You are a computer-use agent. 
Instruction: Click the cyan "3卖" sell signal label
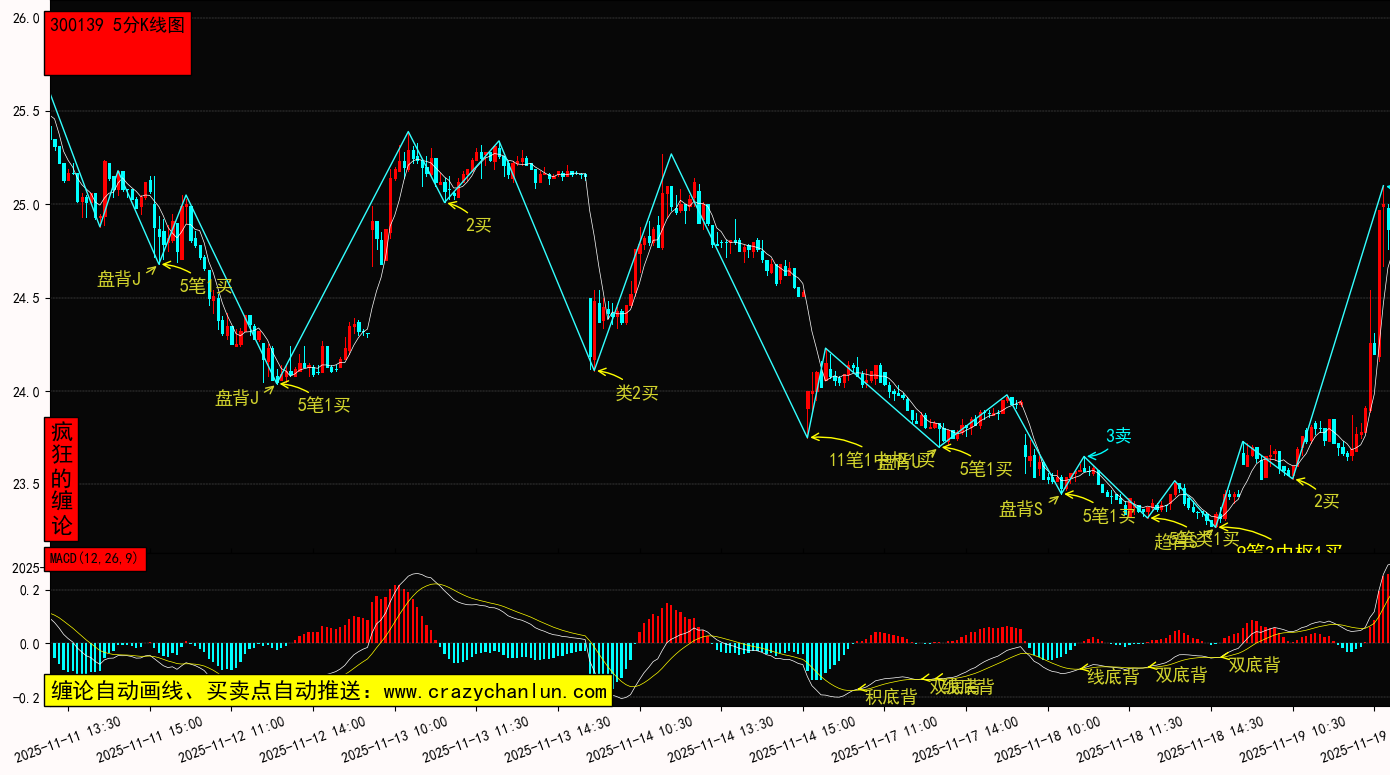click(1118, 436)
